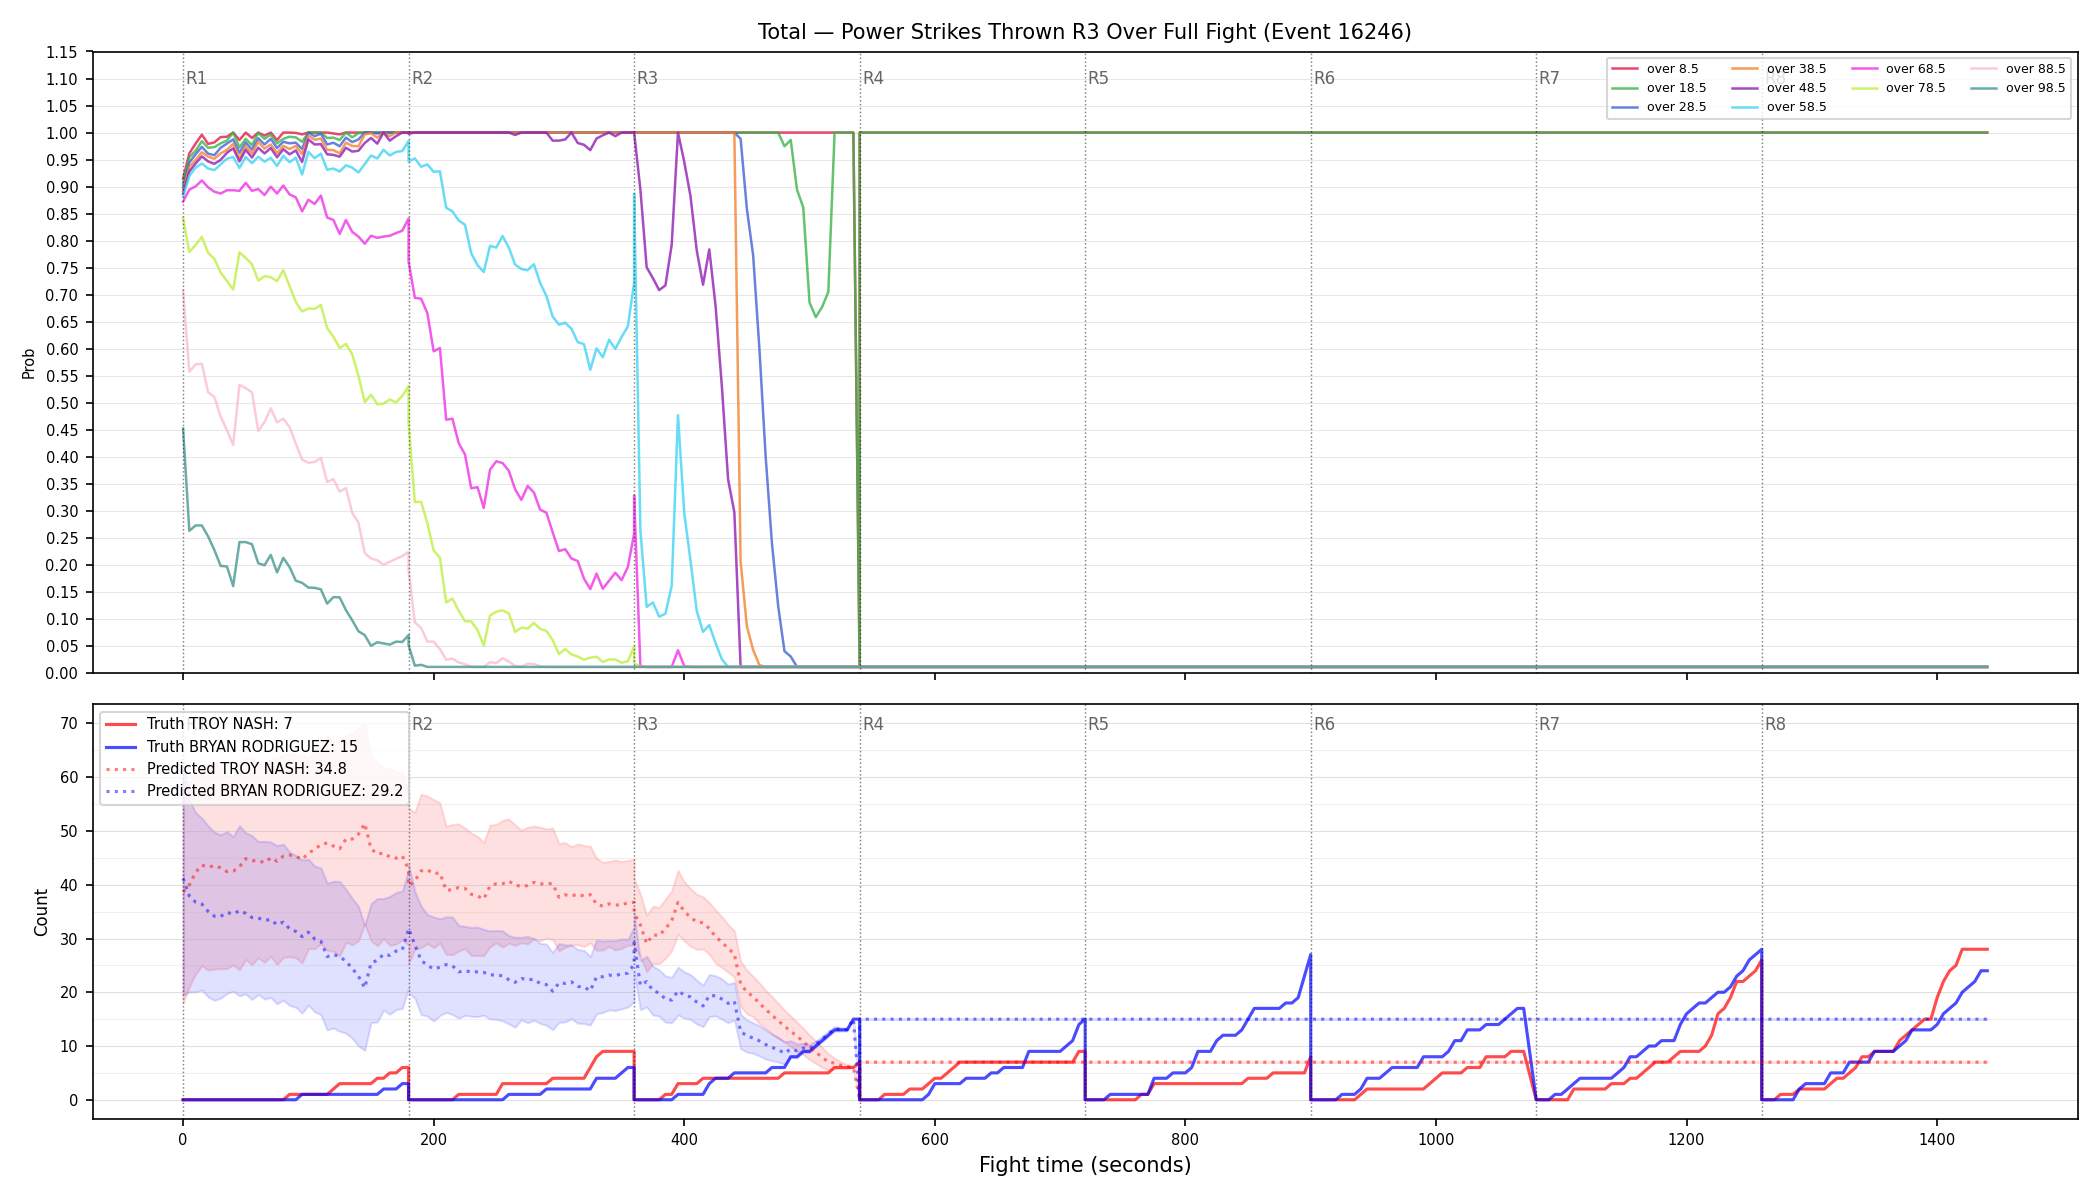This screenshot has height=1200, width=2100.
Task: Click 'Predicted TROY NASH: 34.8' legend entry
Action: click(225, 769)
